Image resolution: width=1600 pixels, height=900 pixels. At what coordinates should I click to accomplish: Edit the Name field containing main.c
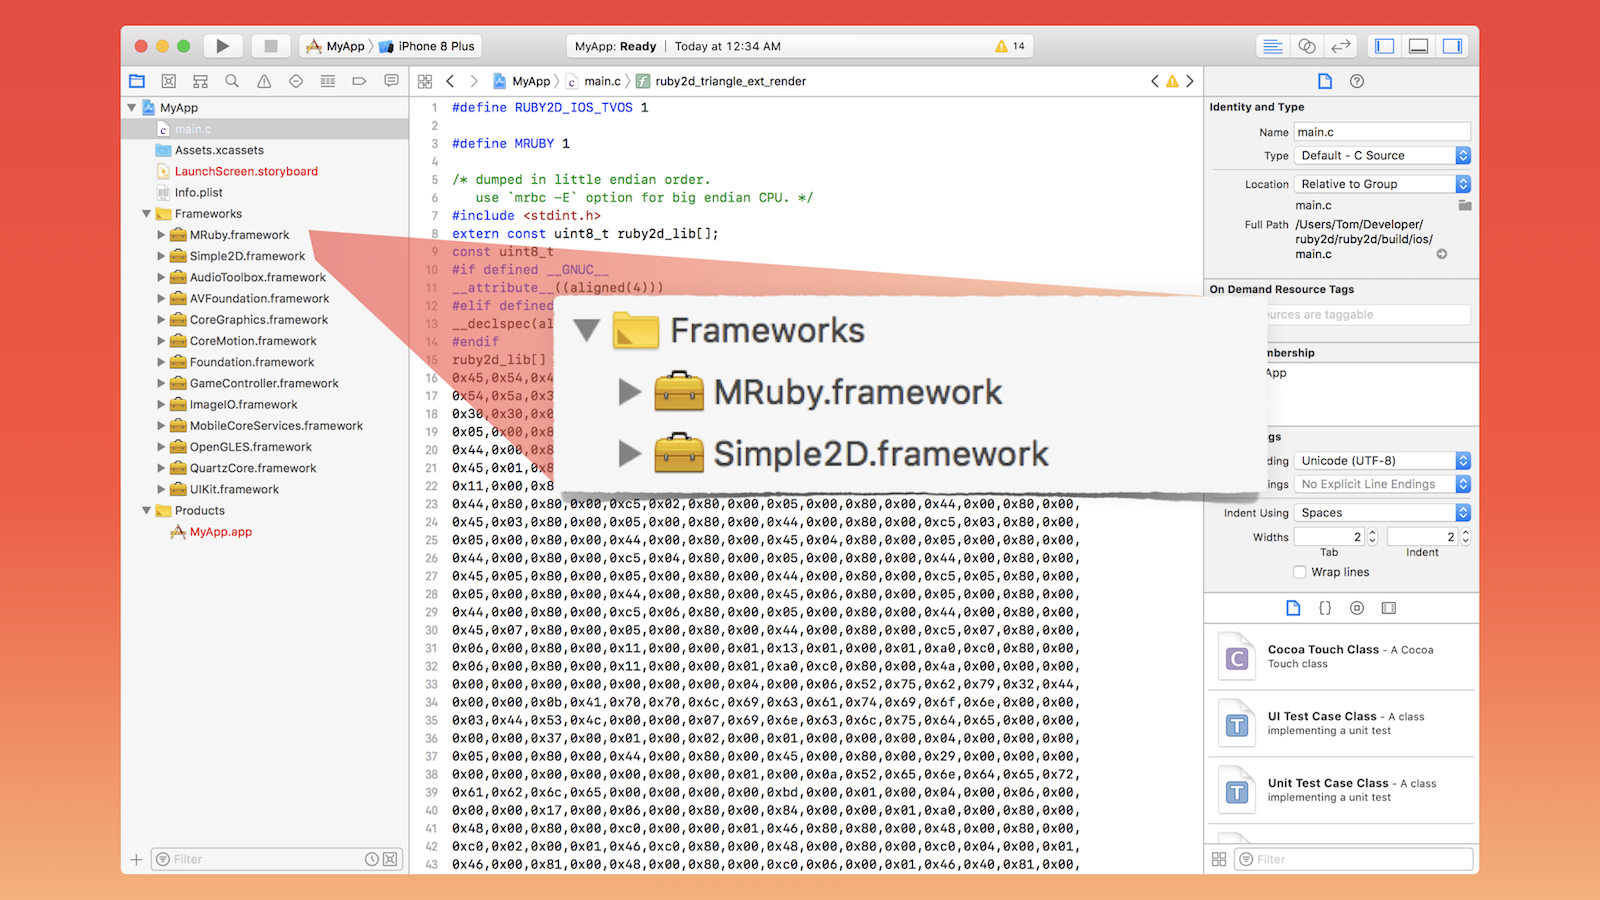[x=1382, y=132]
